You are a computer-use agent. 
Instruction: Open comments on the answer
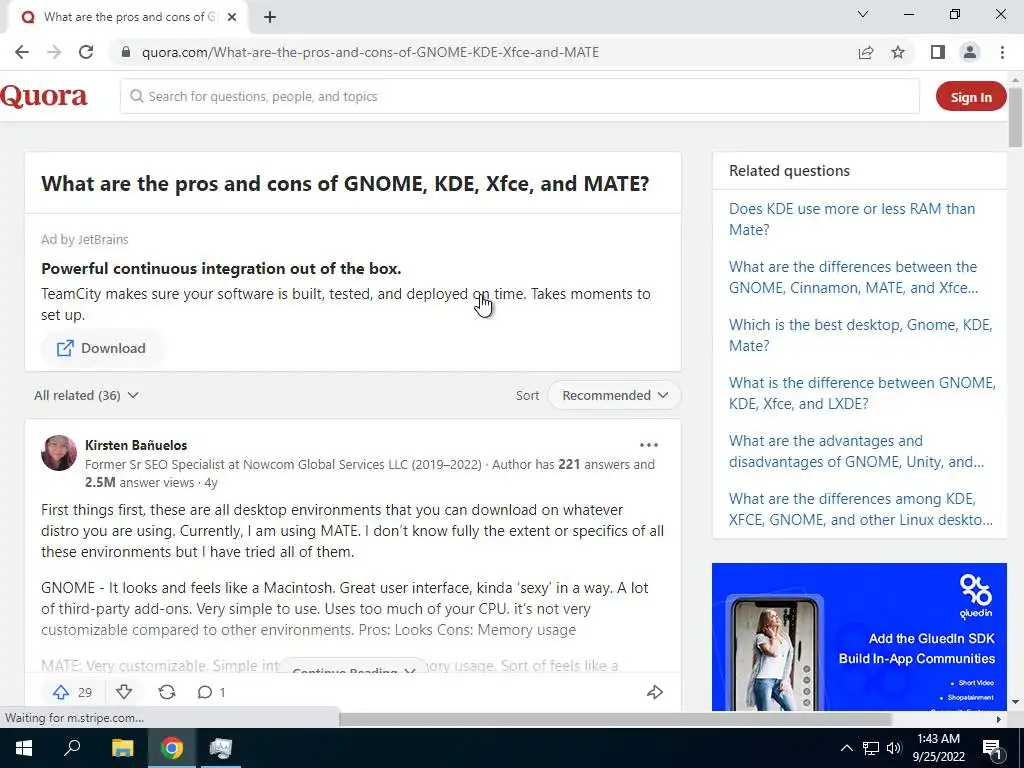point(211,692)
